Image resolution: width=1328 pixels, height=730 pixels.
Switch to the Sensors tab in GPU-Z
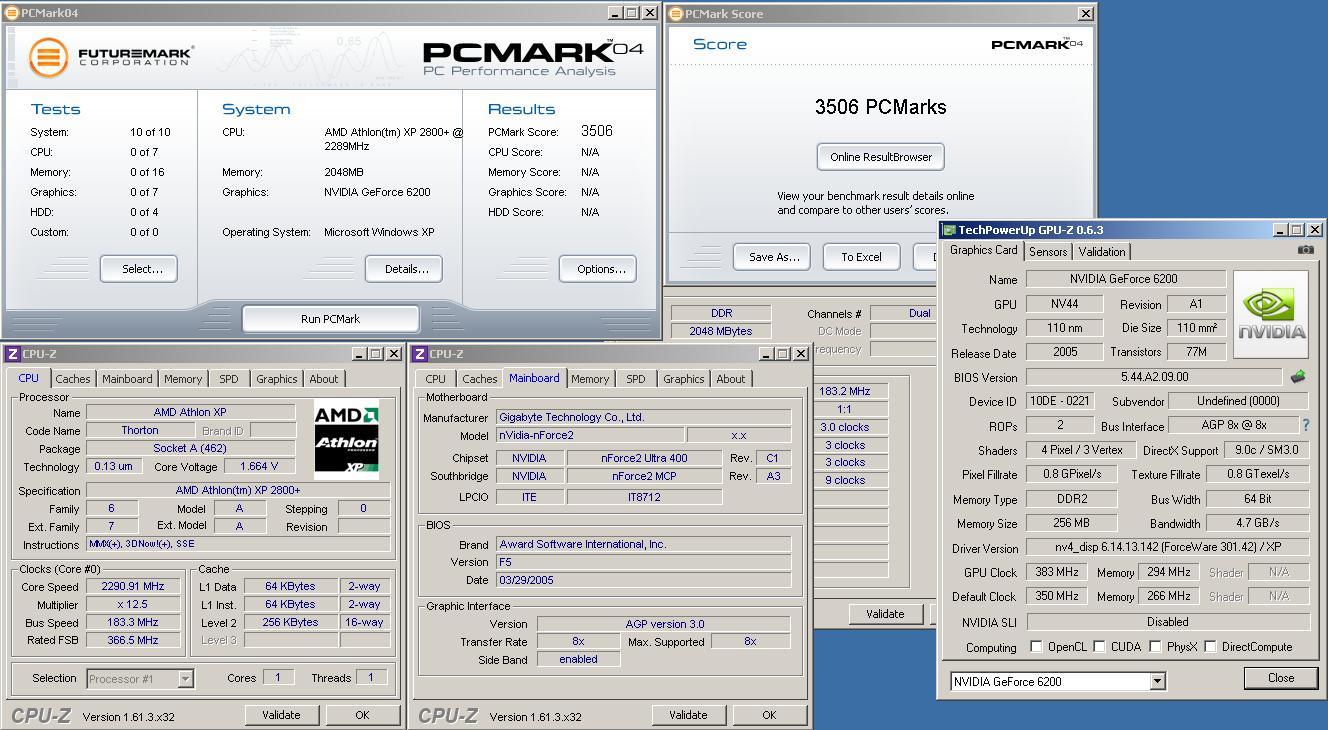click(1047, 252)
